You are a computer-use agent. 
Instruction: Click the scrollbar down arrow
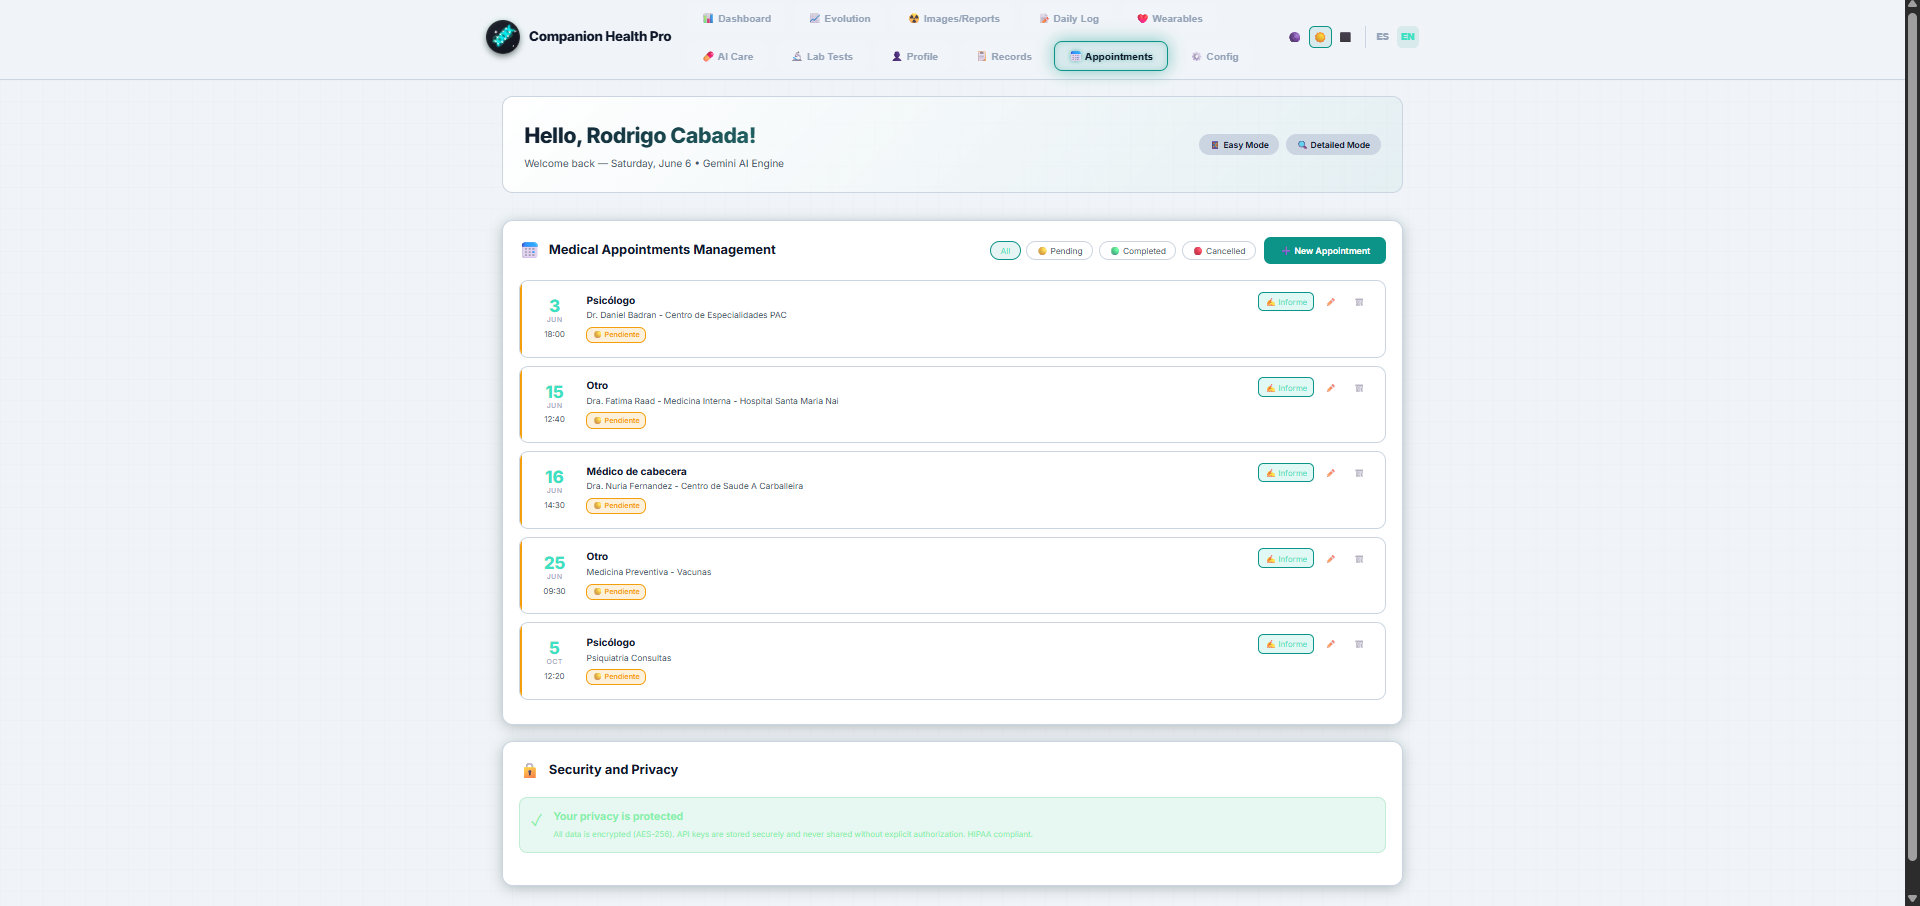(1912, 898)
